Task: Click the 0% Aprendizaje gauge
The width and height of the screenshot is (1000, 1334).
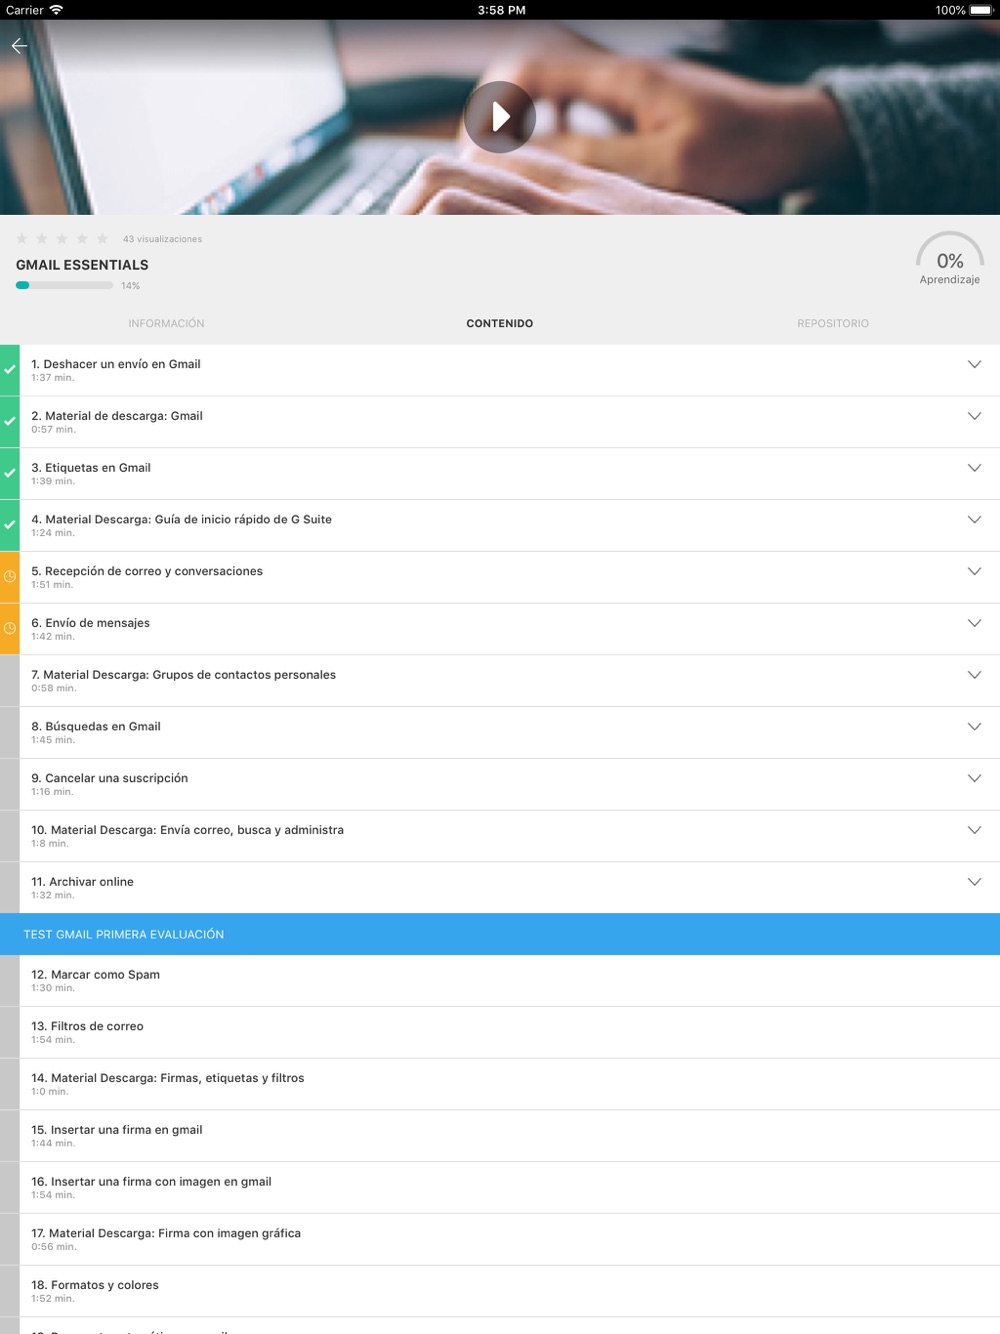Action: click(x=950, y=259)
